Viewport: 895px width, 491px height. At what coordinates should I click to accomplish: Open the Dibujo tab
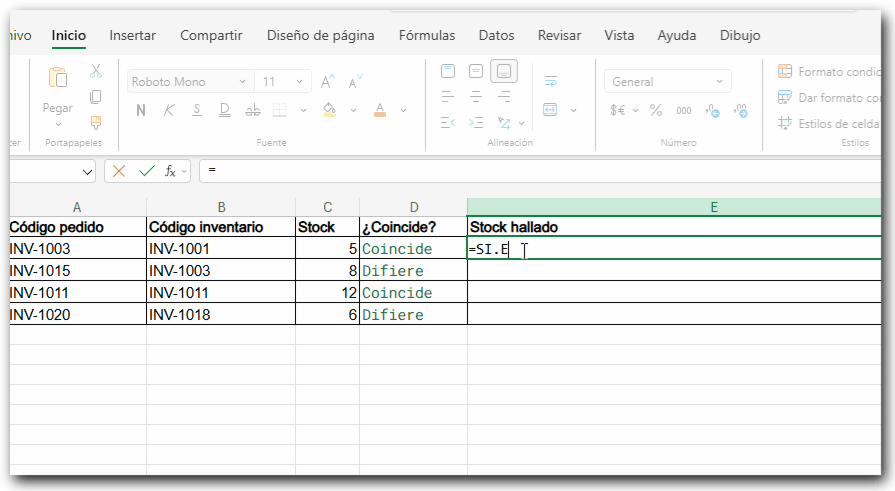pos(740,35)
